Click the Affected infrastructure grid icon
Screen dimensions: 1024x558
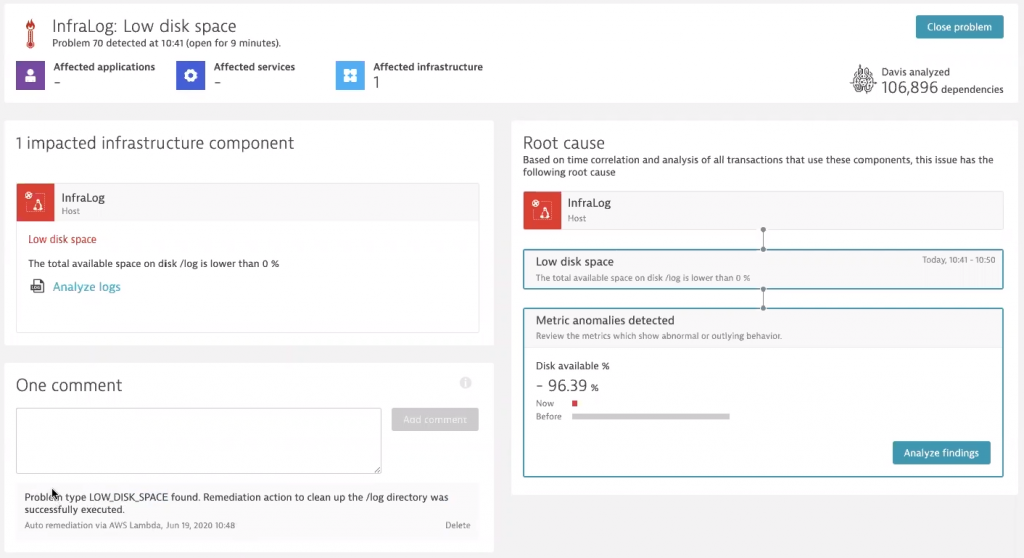click(x=350, y=75)
